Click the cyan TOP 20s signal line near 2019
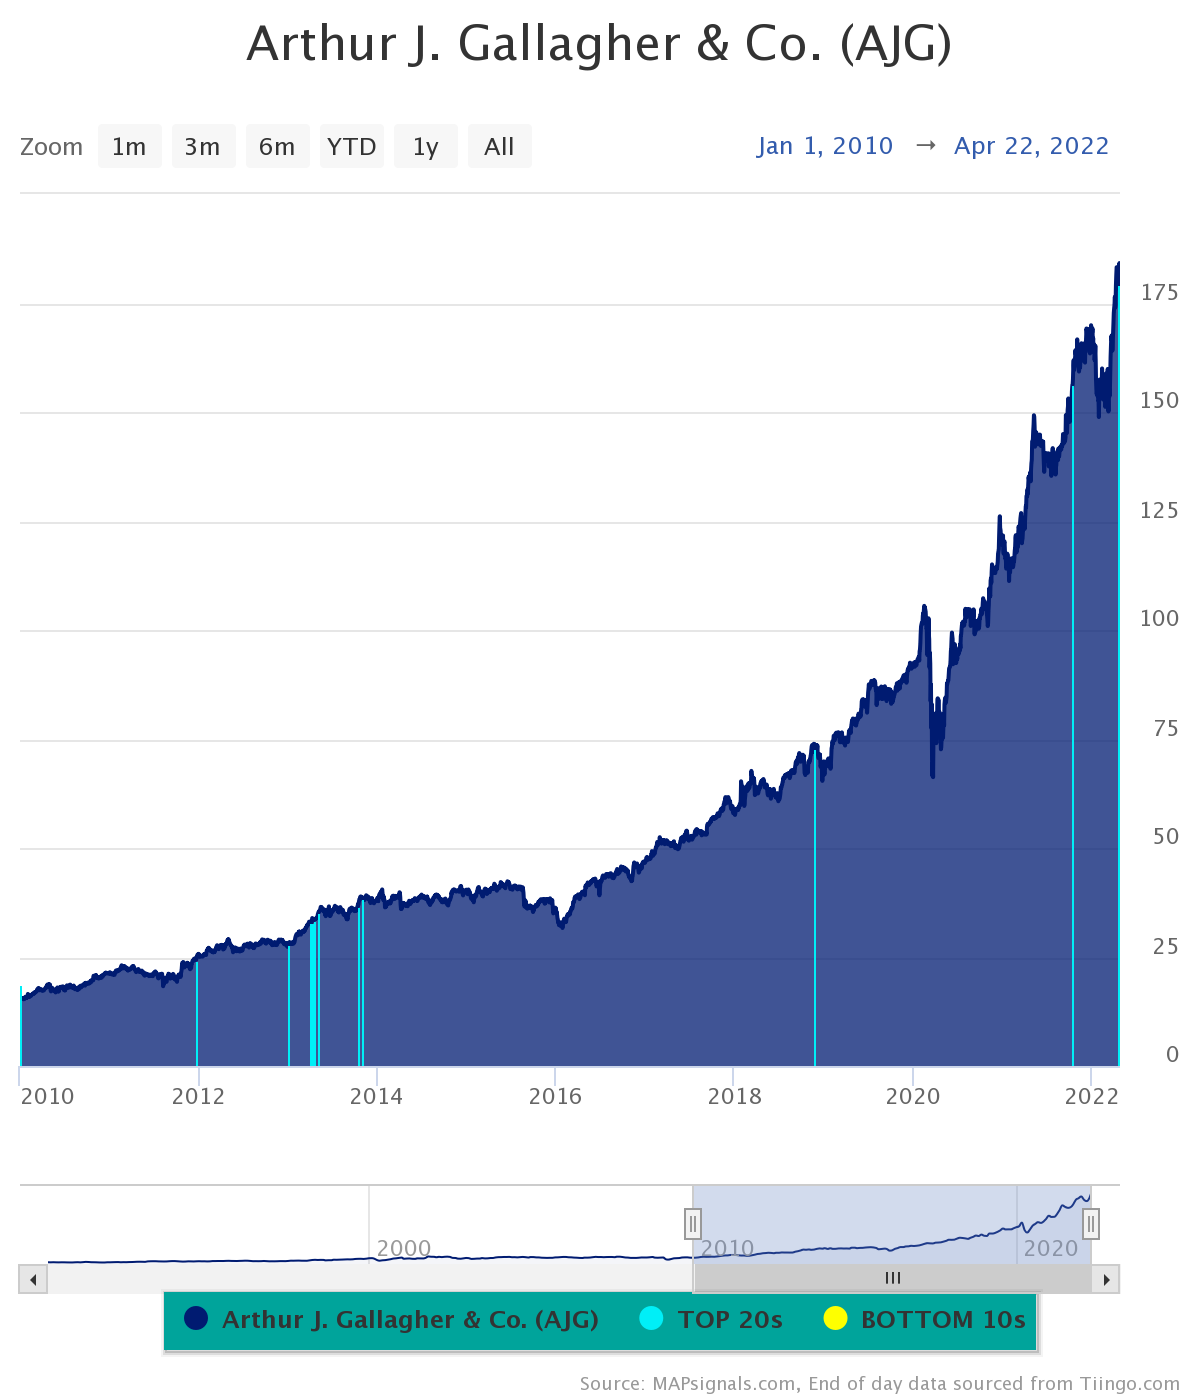The image size is (1200, 1400). tap(815, 908)
